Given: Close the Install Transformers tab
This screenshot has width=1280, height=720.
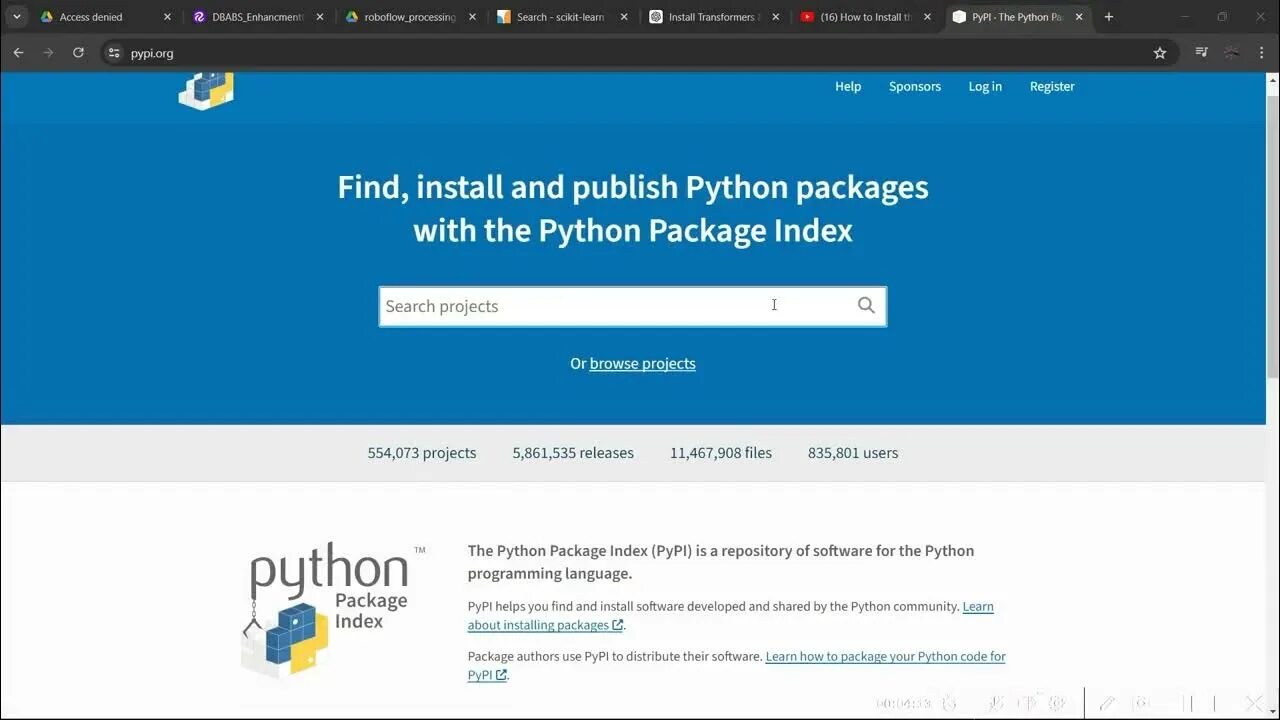Looking at the screenshot, I should pyautogui.click(x=776, y=17).
